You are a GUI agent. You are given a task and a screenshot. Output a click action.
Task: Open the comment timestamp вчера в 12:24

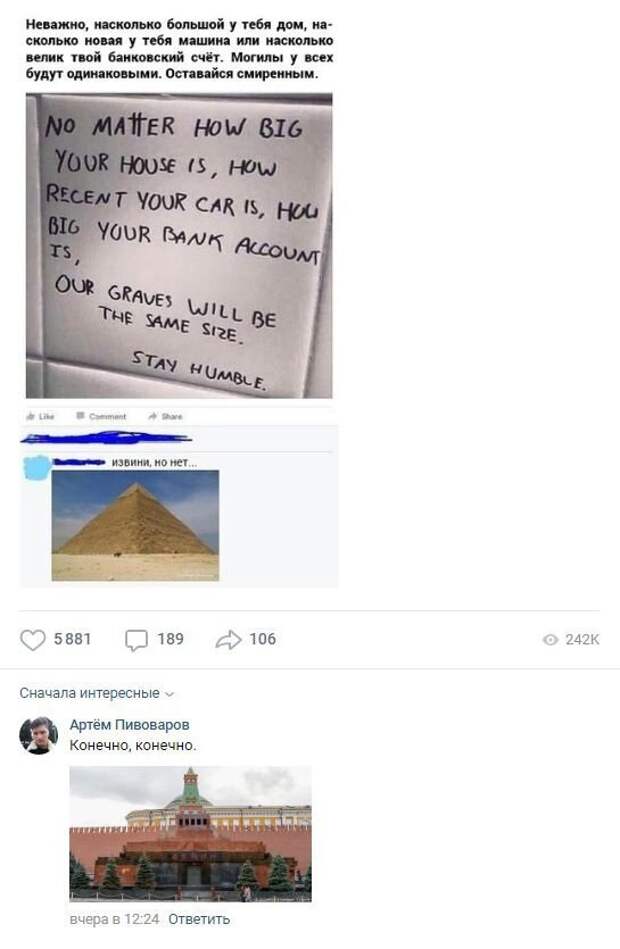(x=114, y=919)
